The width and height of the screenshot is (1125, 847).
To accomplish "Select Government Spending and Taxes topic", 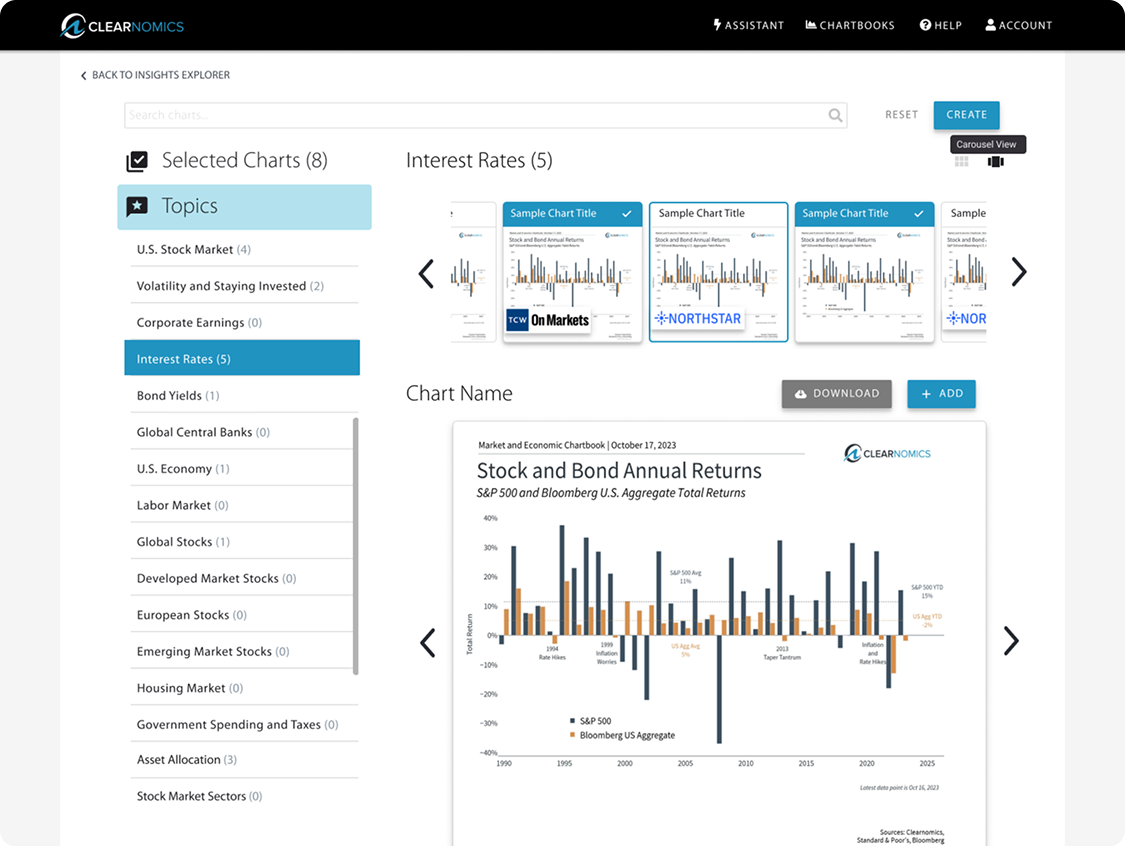I will [x=244, y=725].
